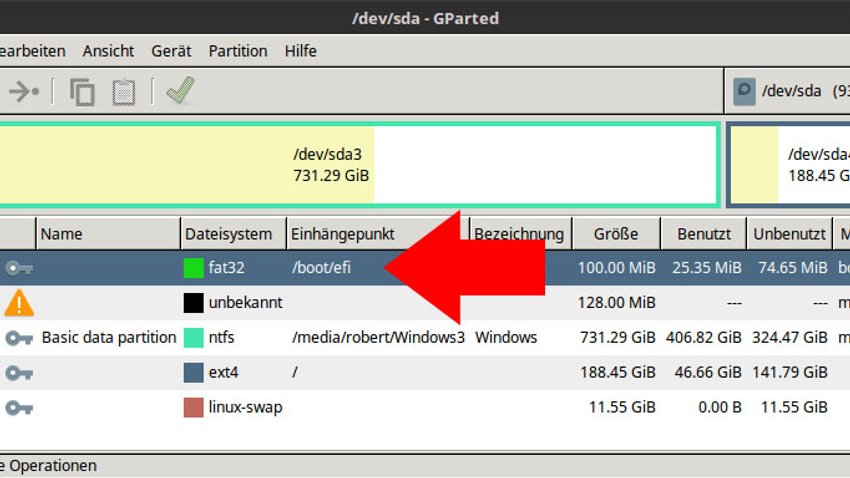Click the Paste partition toolbar icon
The image size is (850, 478).
click(x=124, y=92)
